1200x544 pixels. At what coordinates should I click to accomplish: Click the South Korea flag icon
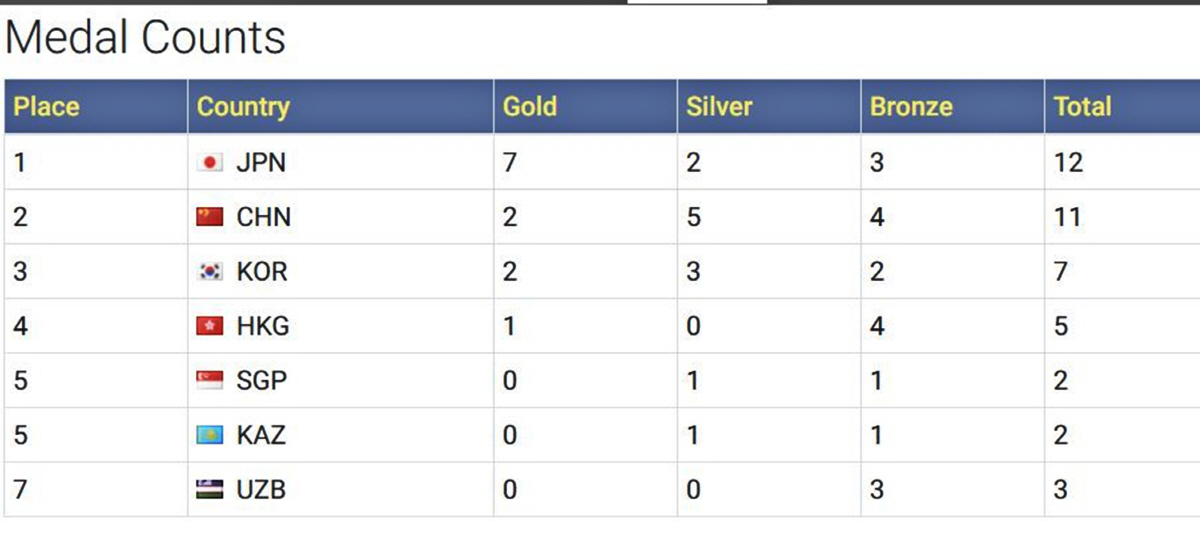point(210,271)
